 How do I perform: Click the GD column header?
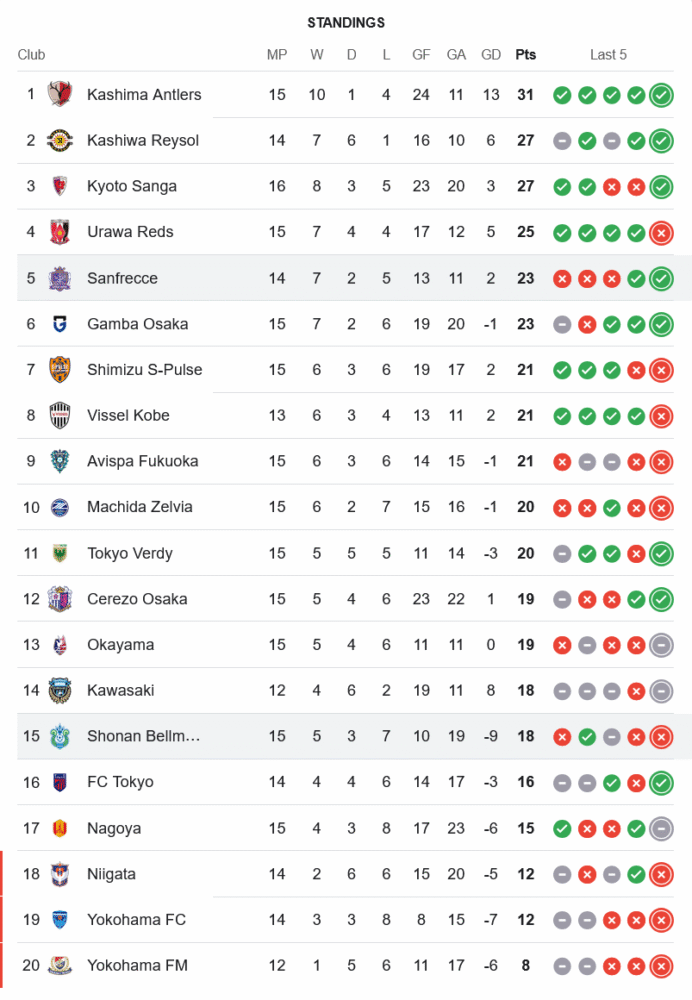[491, 55]
